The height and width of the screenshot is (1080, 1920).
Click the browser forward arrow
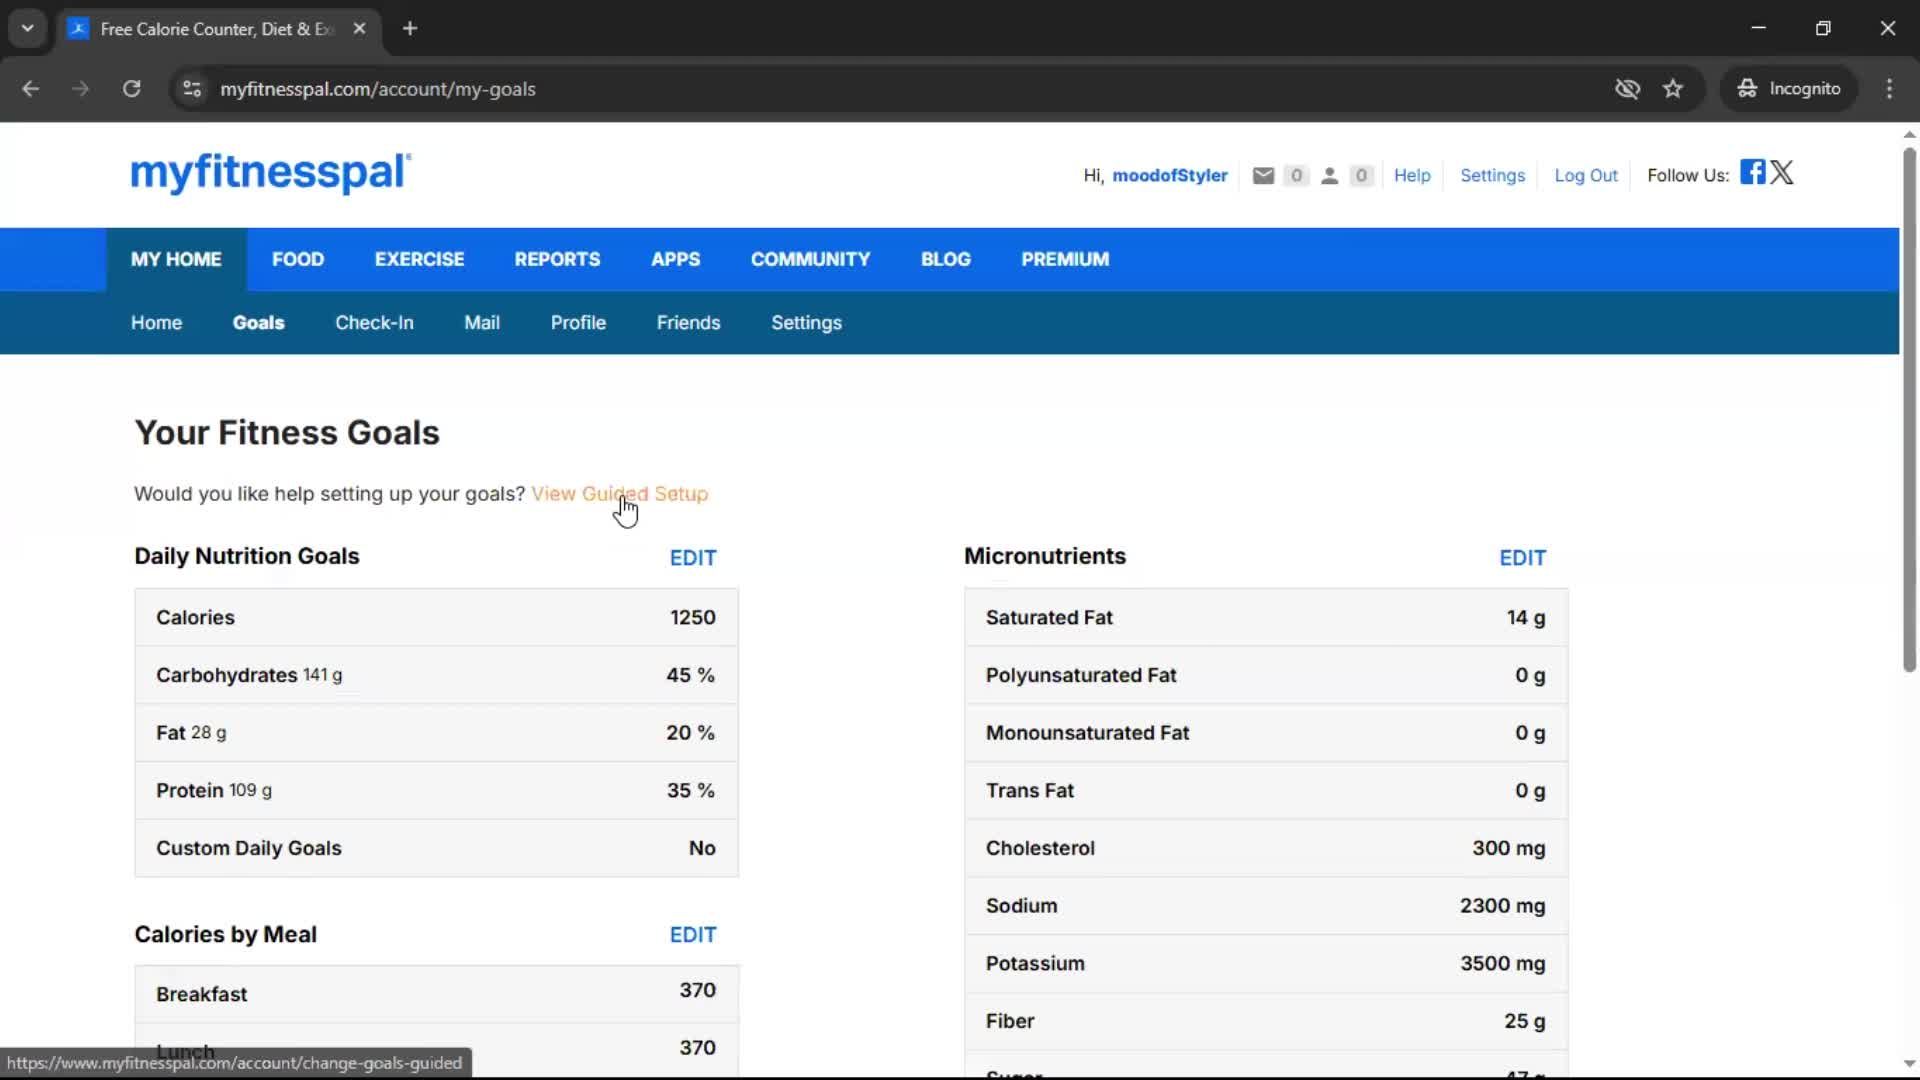coord(80,89)
